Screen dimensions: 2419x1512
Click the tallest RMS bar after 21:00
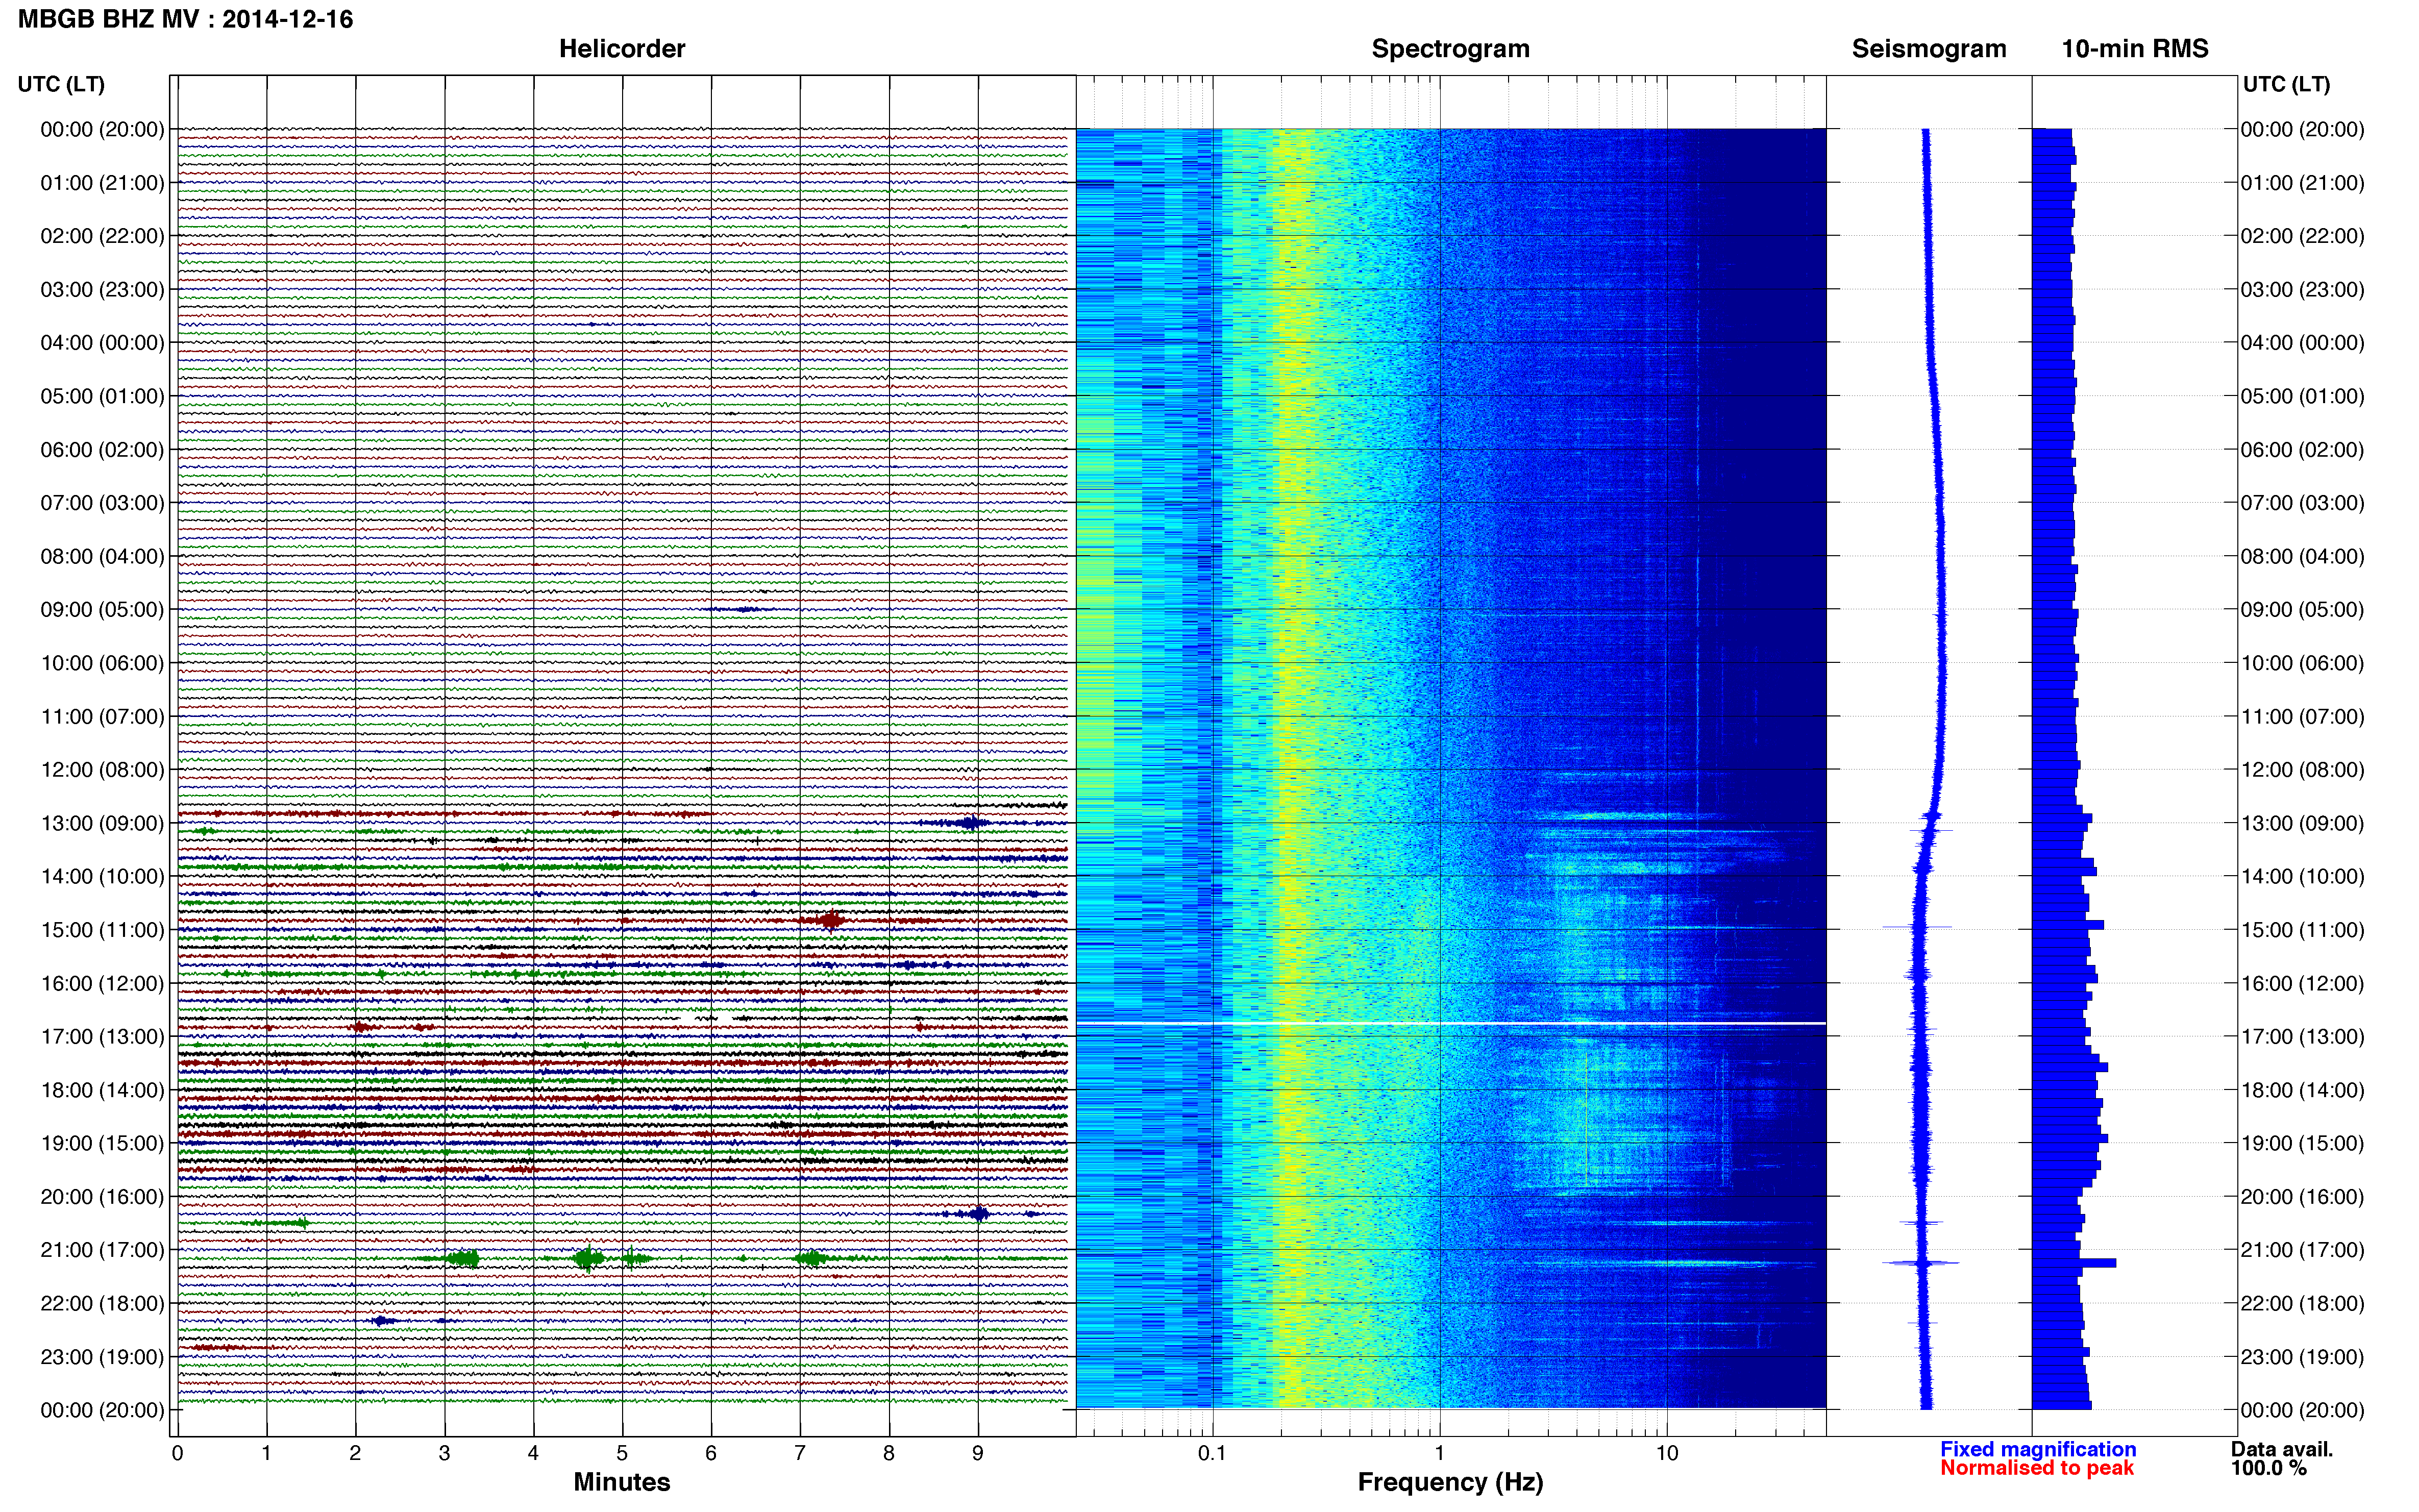tap(2074, 1263)
